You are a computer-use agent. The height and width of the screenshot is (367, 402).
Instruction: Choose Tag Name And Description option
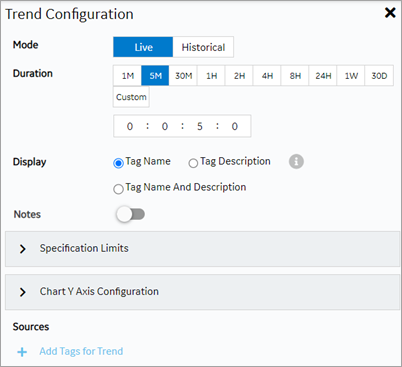point(118,189)
